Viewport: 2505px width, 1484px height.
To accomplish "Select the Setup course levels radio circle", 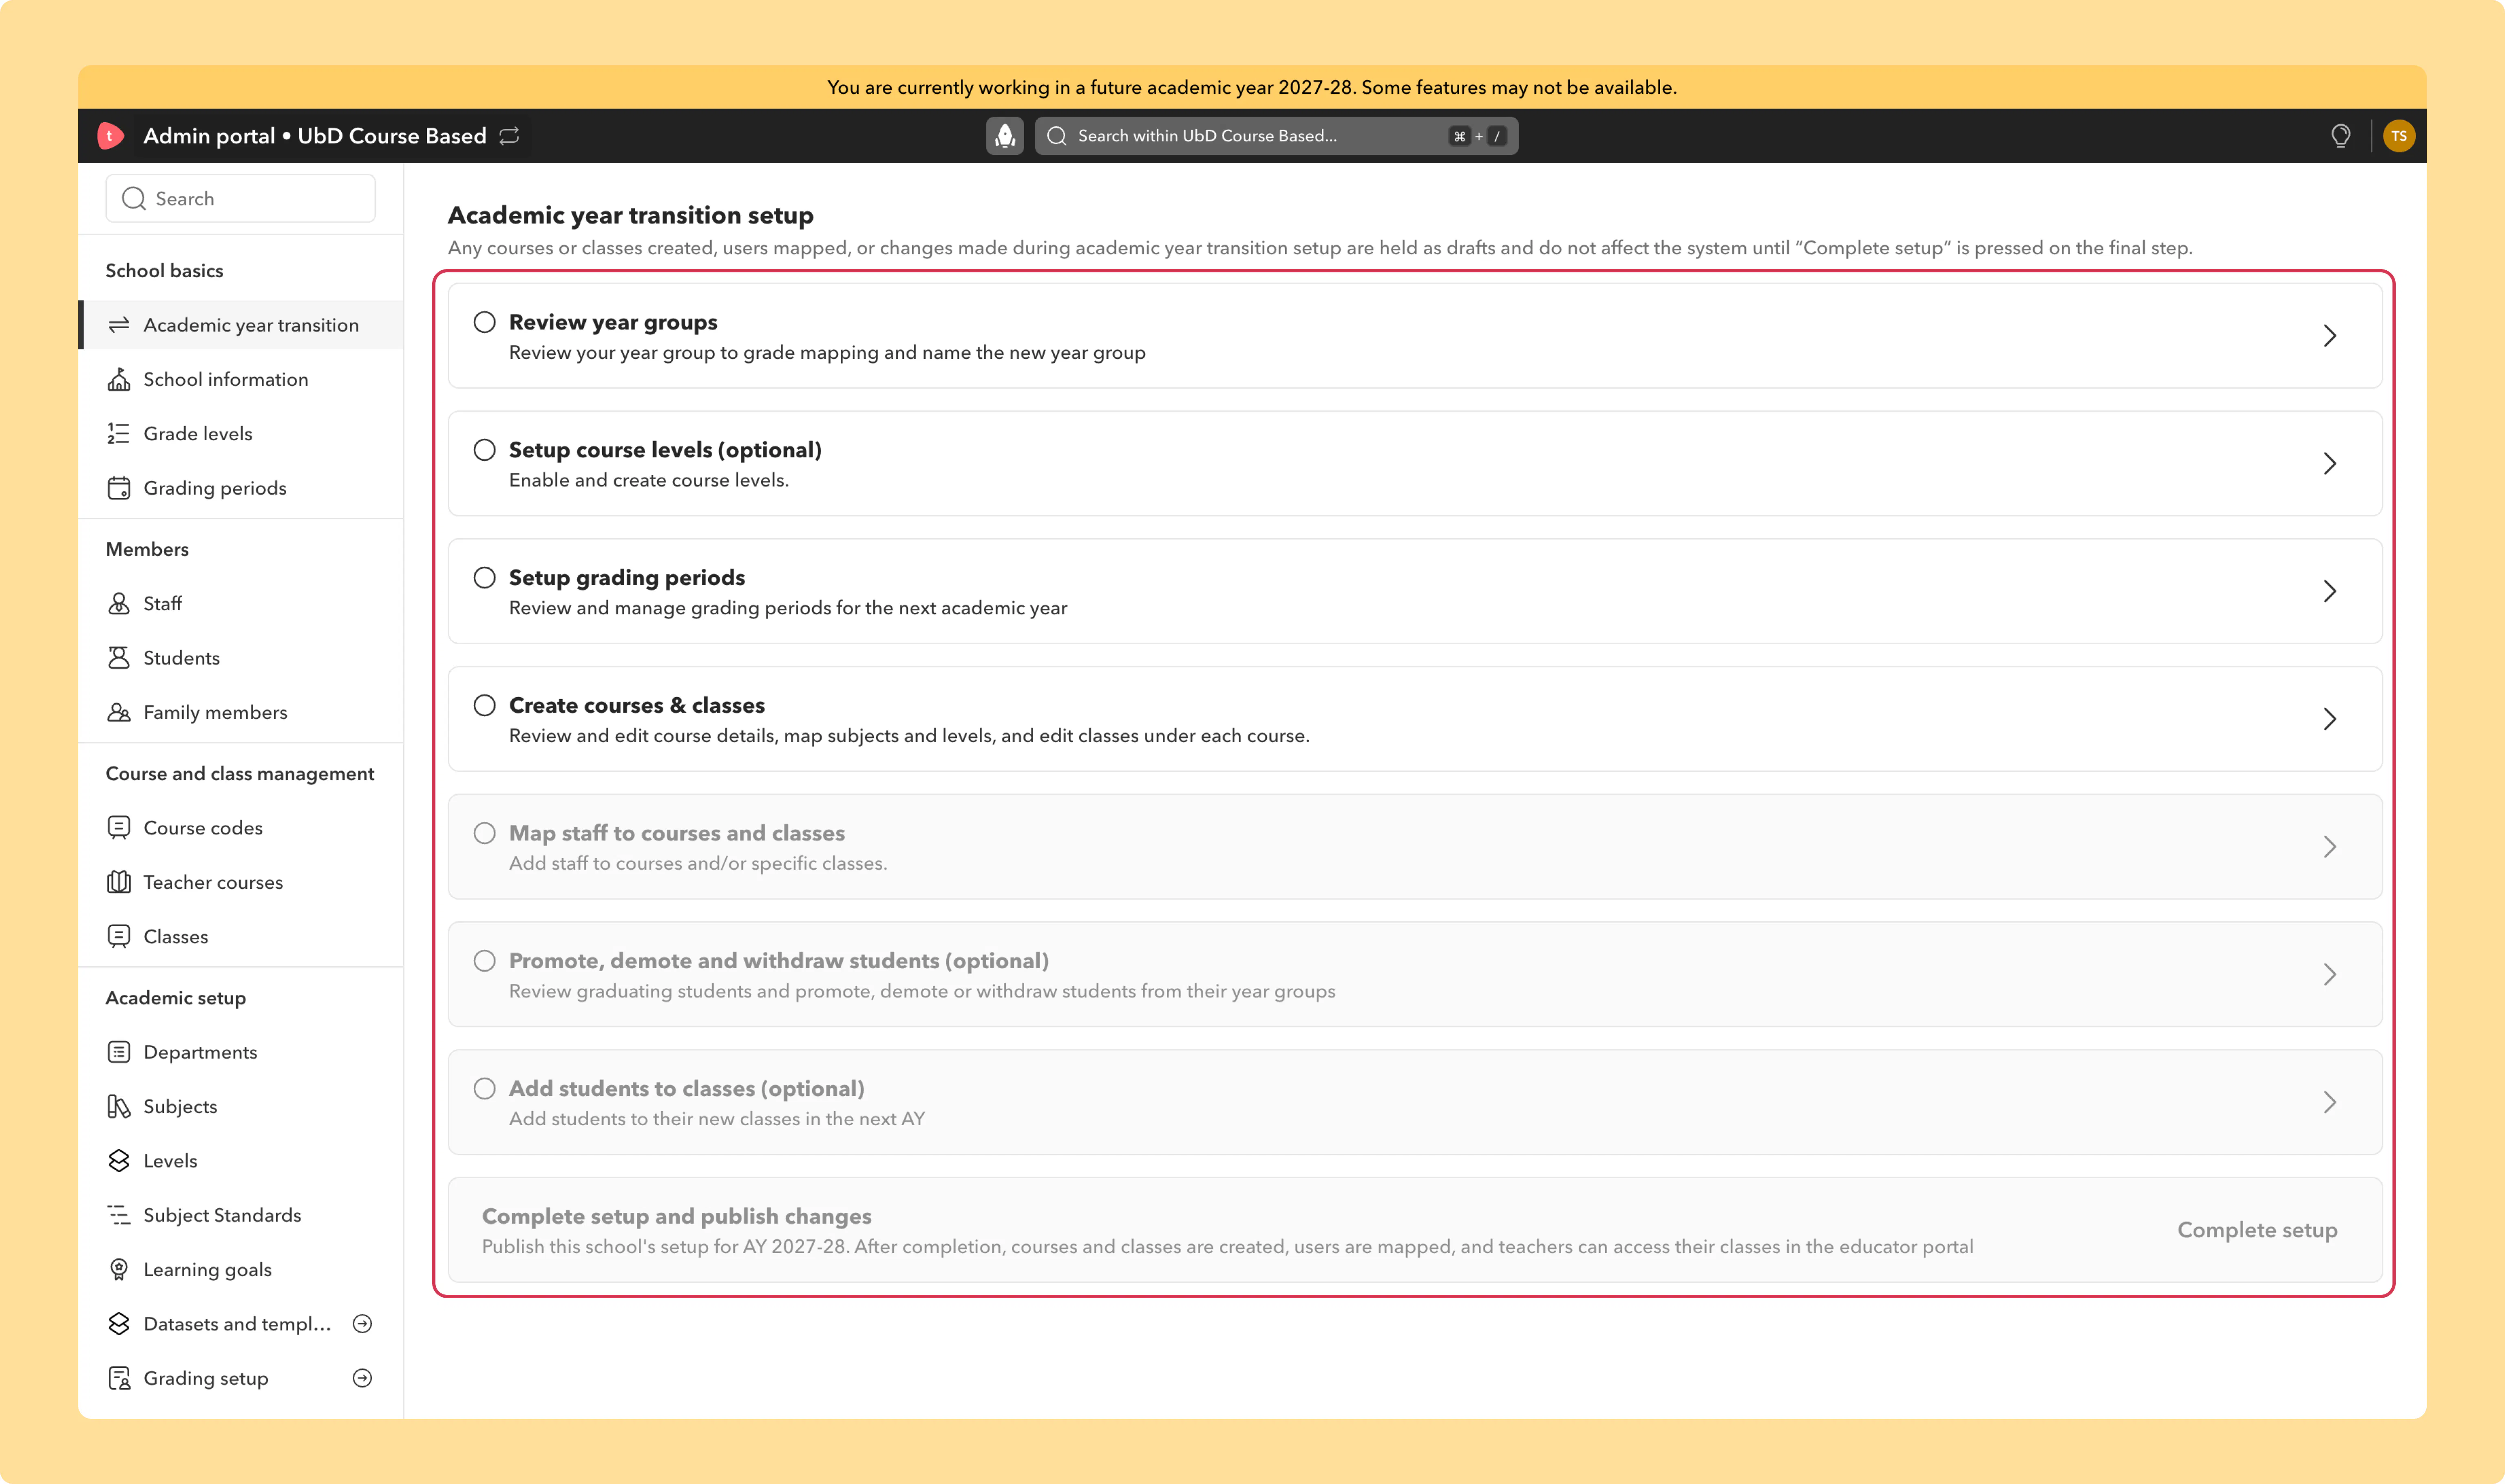I will [x=484, y=450].
